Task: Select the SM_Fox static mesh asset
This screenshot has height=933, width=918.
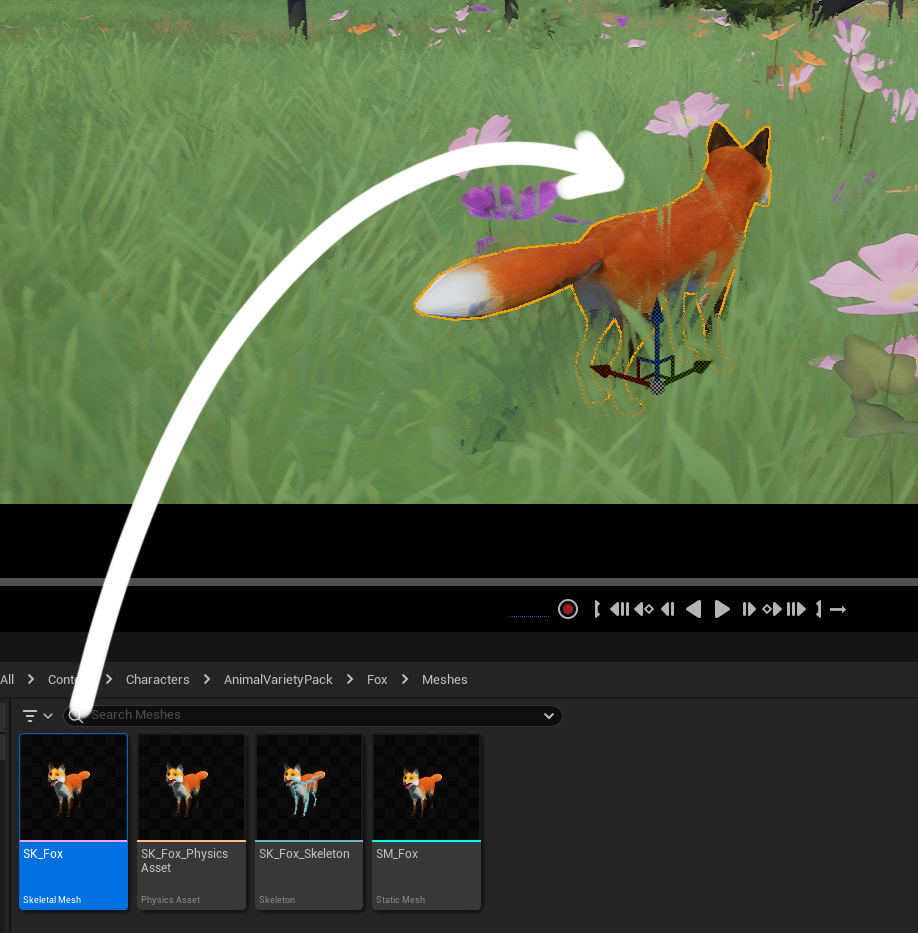Action: pos(426,790)
